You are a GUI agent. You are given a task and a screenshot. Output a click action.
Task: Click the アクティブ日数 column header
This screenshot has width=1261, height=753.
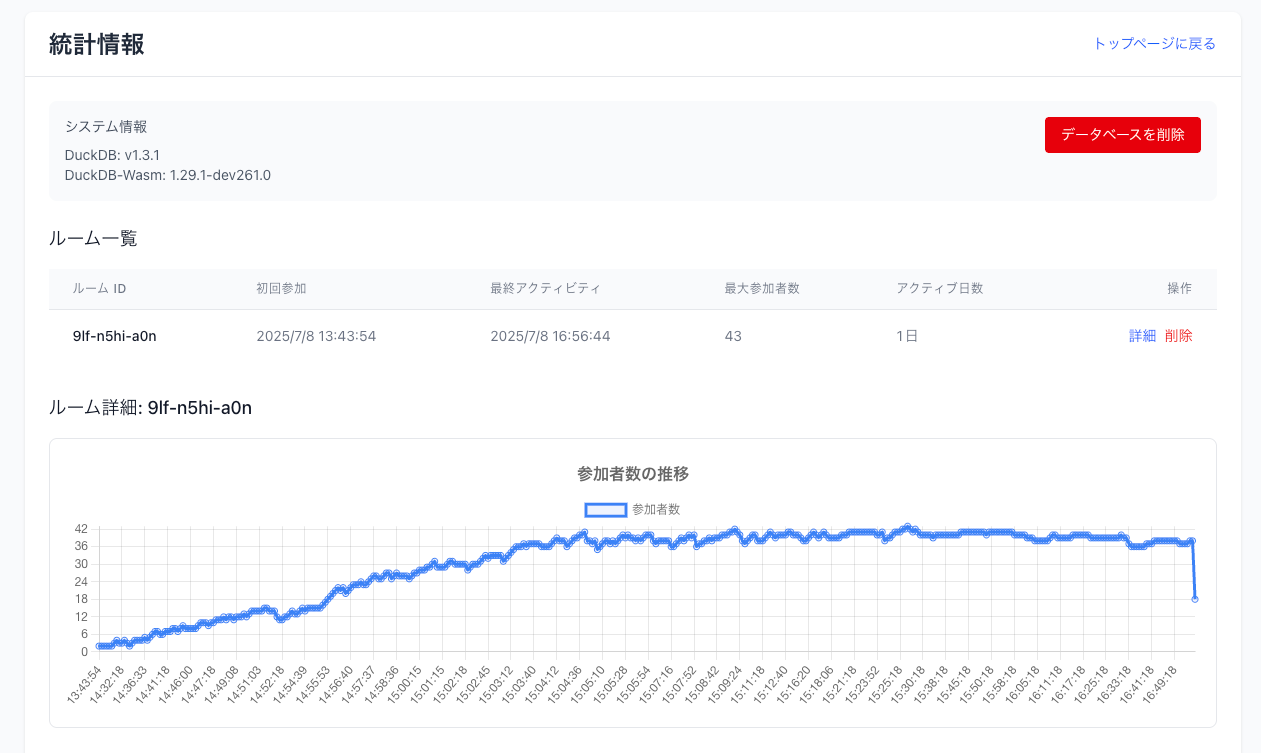(x=939, y=289)
